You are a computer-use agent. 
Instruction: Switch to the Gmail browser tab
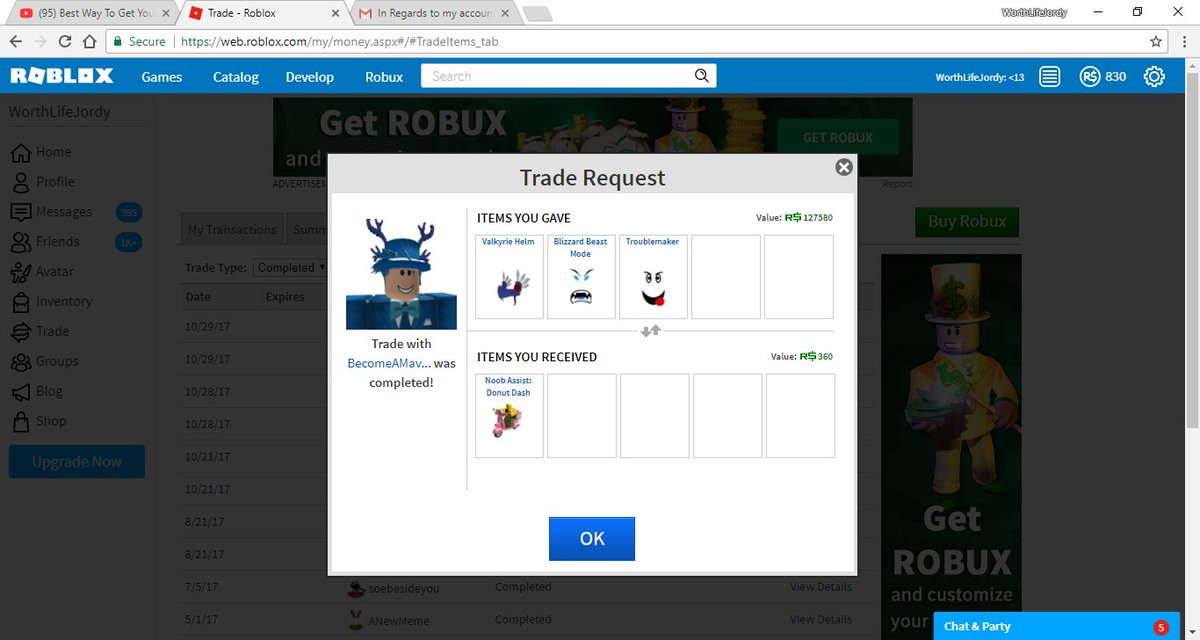[432, 13]
